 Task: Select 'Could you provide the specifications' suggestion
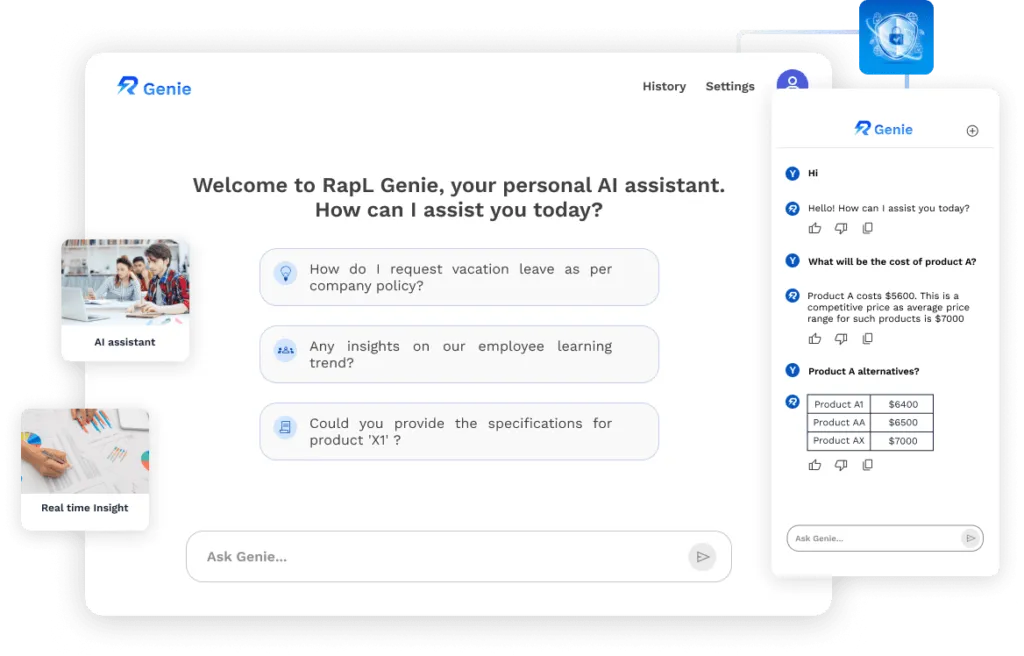tap(459, 431)
